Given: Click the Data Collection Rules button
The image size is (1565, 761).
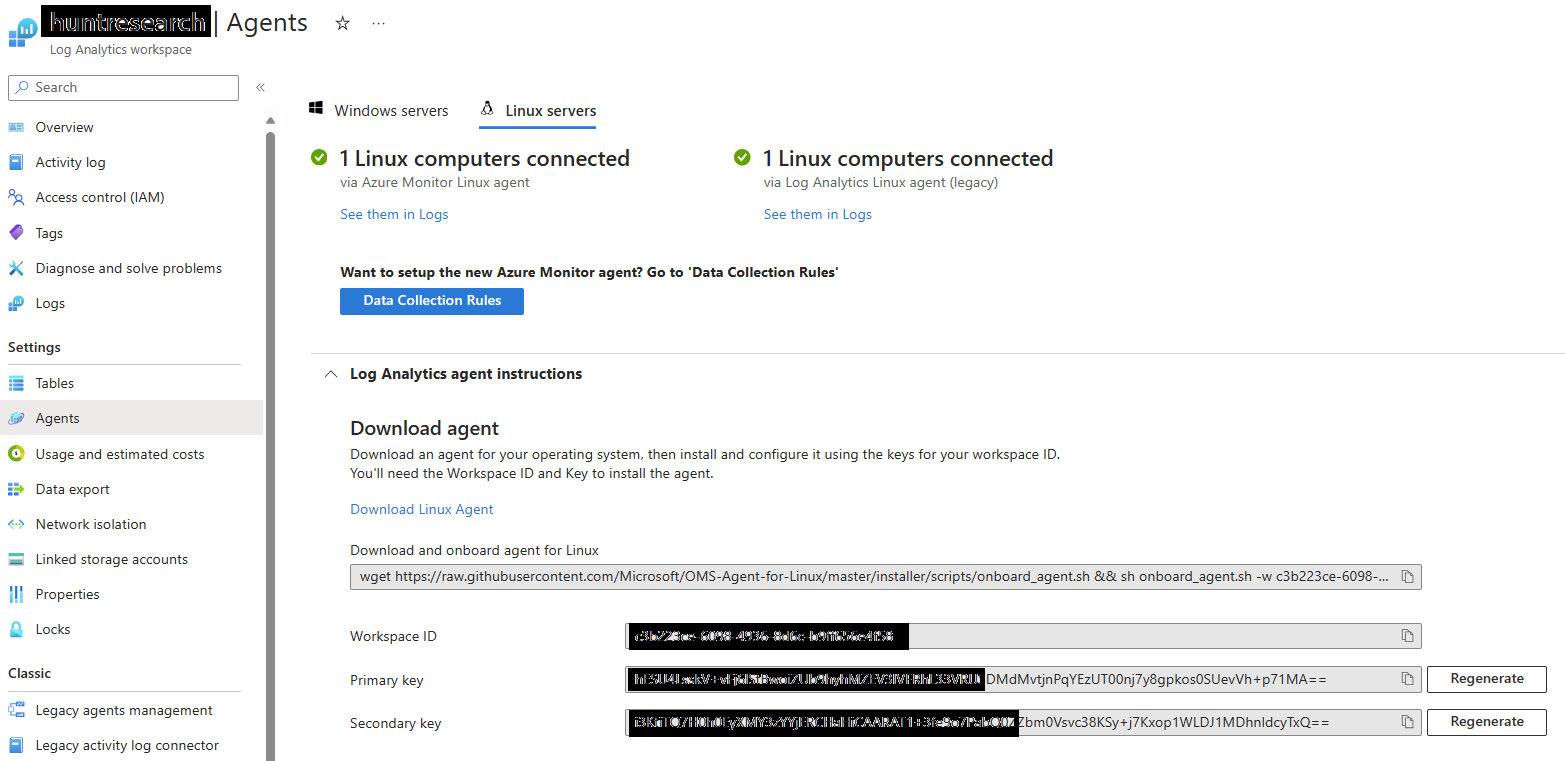Looking at the screenshot, I should tap(431, 301).
